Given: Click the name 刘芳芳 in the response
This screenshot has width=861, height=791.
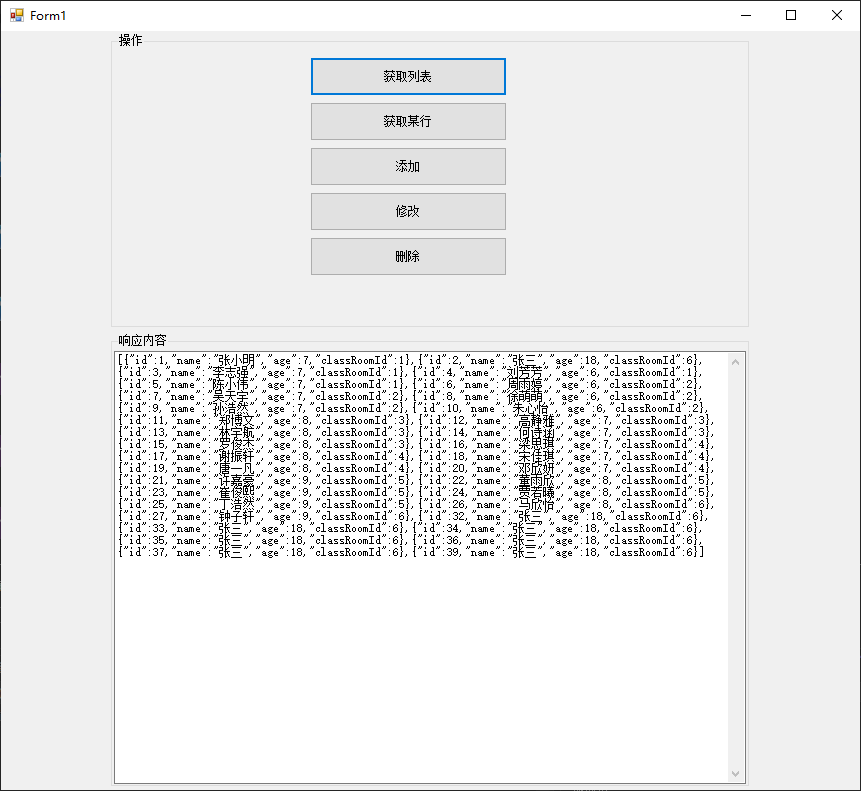Looking at the screenshot, I should pos(524,373).
